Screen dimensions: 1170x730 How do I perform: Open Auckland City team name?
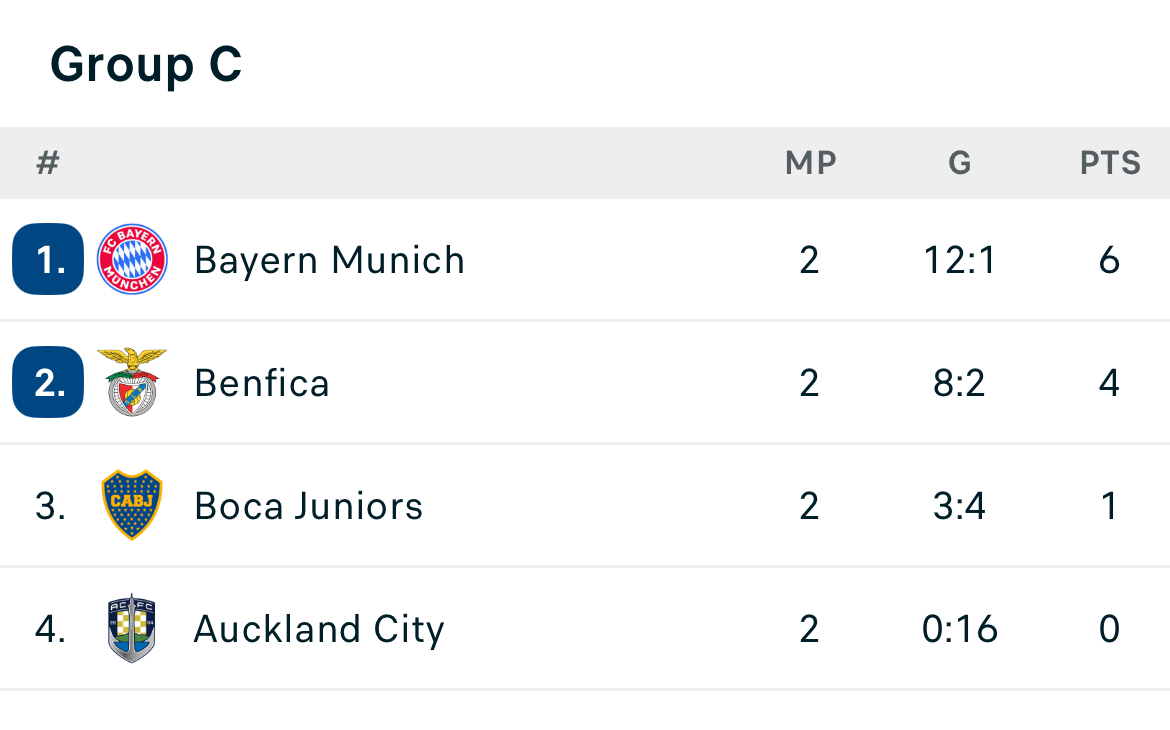coord(319,629)
